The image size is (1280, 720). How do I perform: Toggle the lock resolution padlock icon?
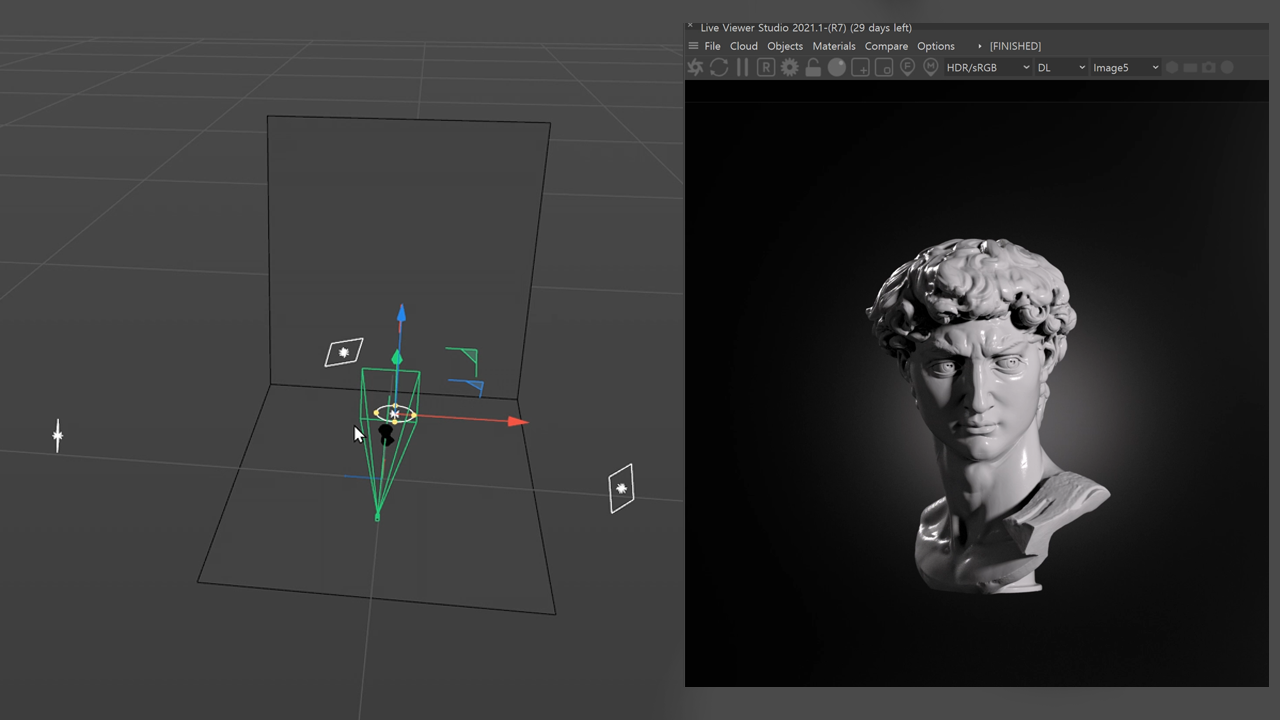(x=813, y=67)
